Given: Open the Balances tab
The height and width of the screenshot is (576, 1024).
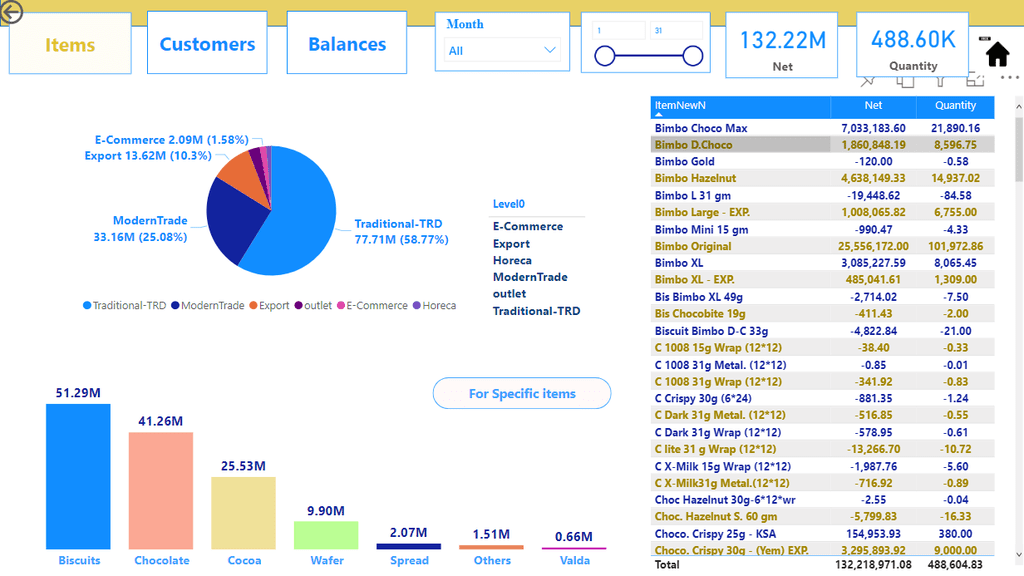Looking at the screenshot, I should [347, 44].
